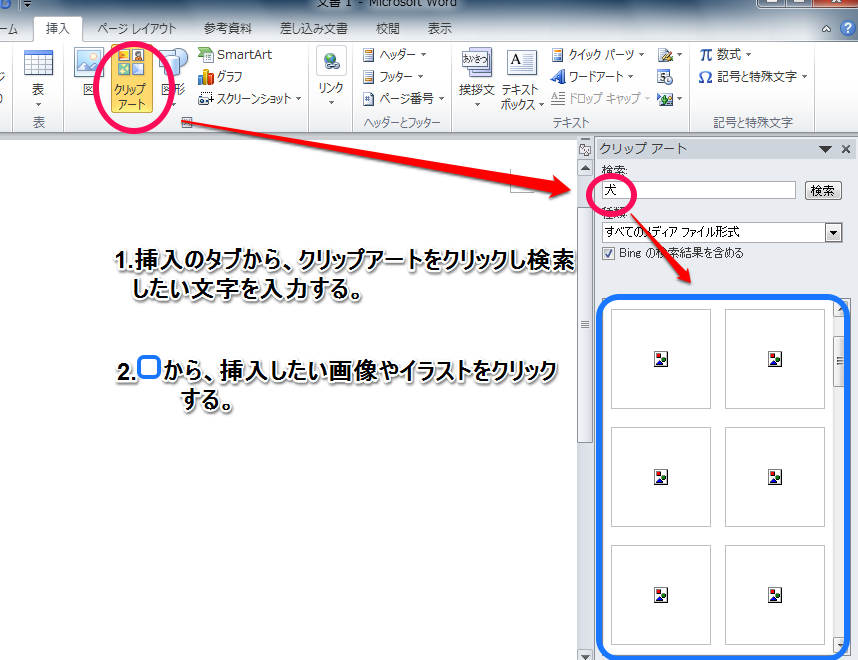Click the ruler toggle icon above the scrollbar

pyautogui.click(x=585, y=149)
